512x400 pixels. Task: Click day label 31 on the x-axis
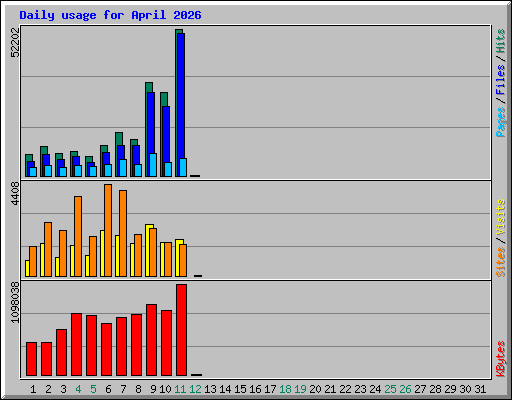click(x=480, y=389)
